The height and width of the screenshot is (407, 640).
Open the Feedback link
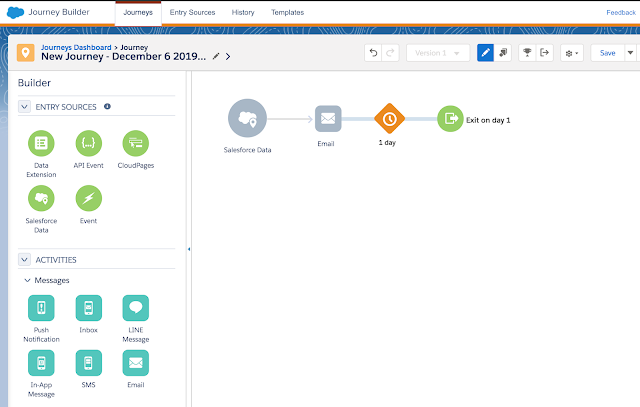pyautogui.click(x=621, y=13)
